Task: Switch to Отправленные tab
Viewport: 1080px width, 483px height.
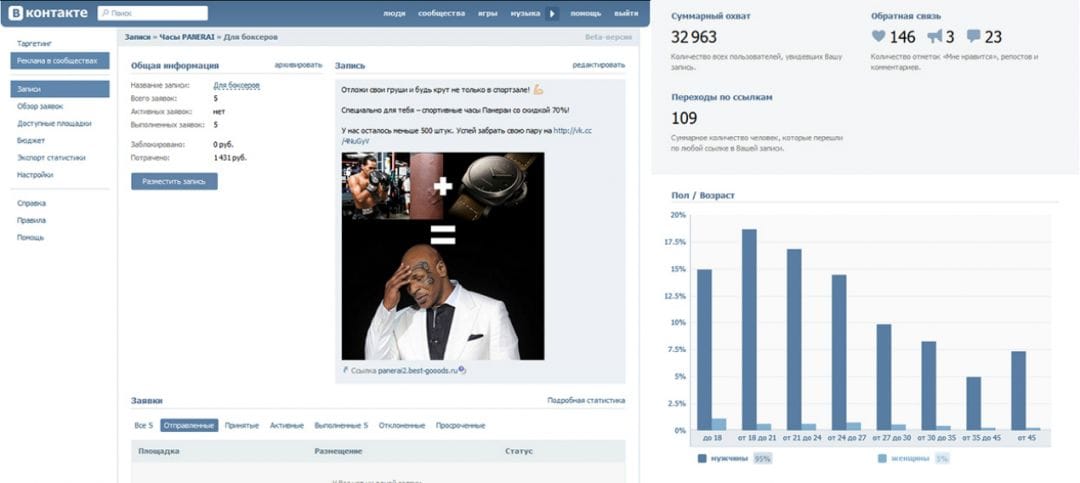Action: (x=189, y=426)
